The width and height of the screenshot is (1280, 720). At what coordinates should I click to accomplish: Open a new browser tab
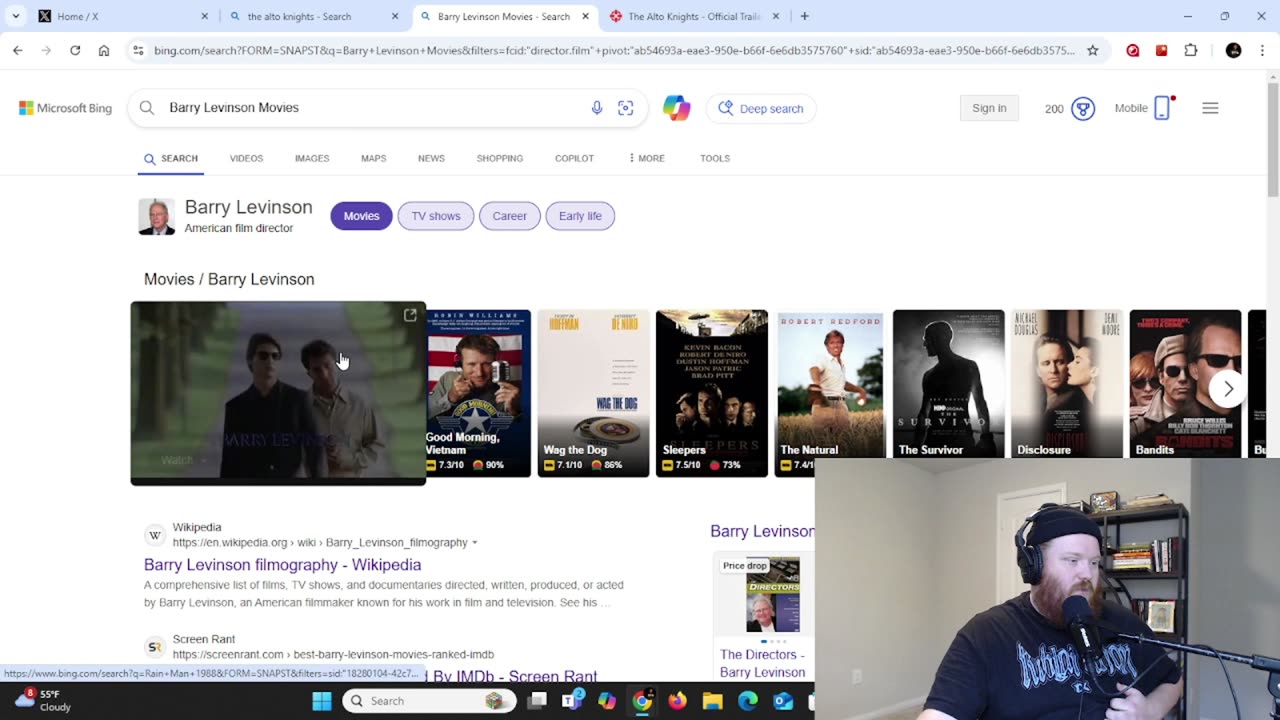tap(804, 16)
